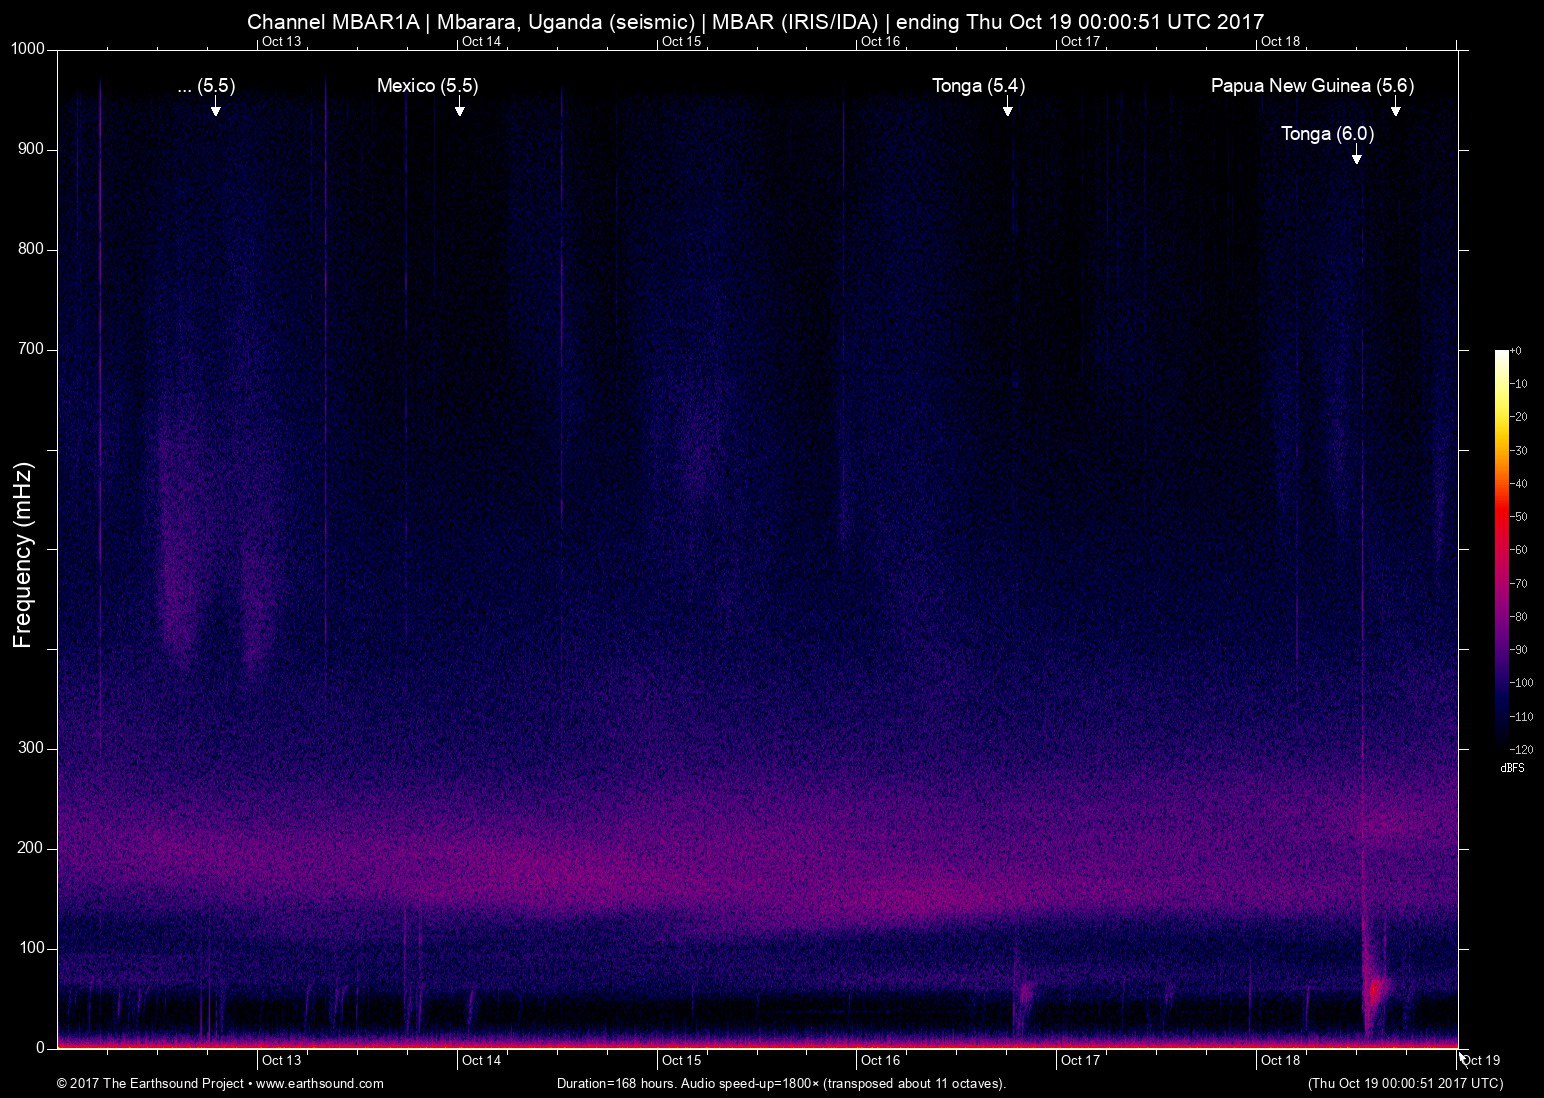Click the Duration=168 hours footer text

click(780, 1084)
